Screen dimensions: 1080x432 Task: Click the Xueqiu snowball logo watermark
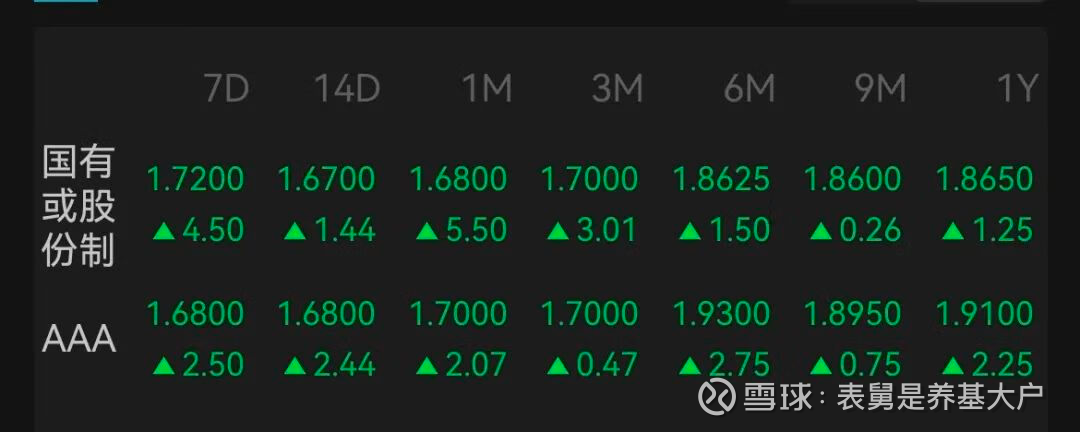coord(717,395)
